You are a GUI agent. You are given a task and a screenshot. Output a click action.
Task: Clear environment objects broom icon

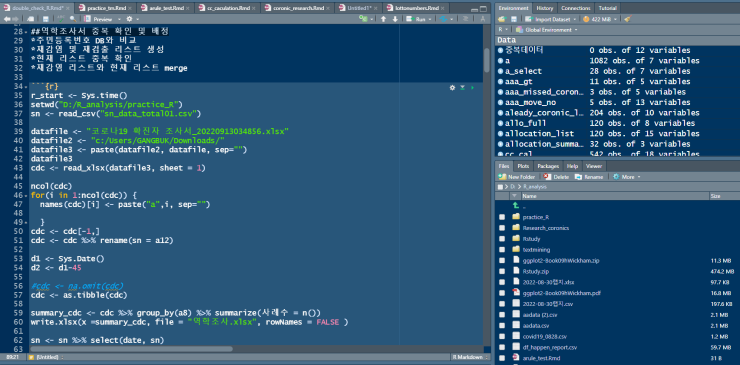pyautogui.click(x=627, y=19)
